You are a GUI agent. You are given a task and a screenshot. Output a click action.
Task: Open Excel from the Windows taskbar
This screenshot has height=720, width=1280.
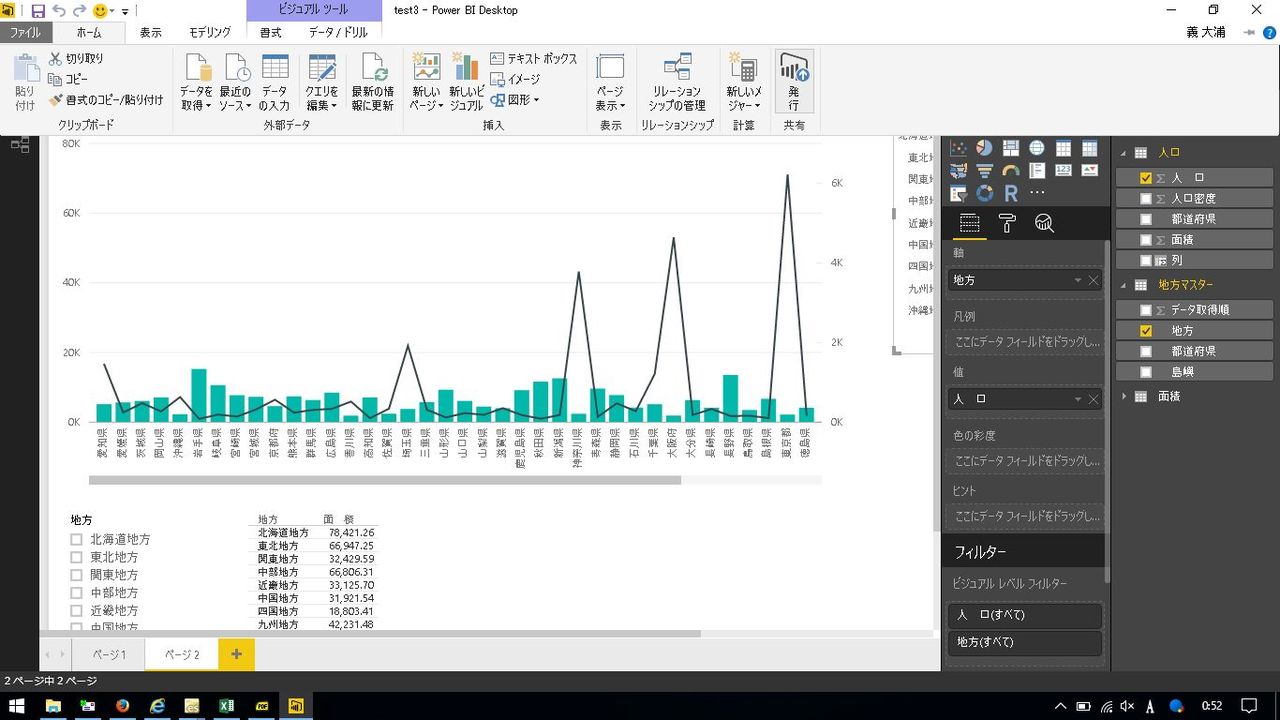(x=227, y=706)
